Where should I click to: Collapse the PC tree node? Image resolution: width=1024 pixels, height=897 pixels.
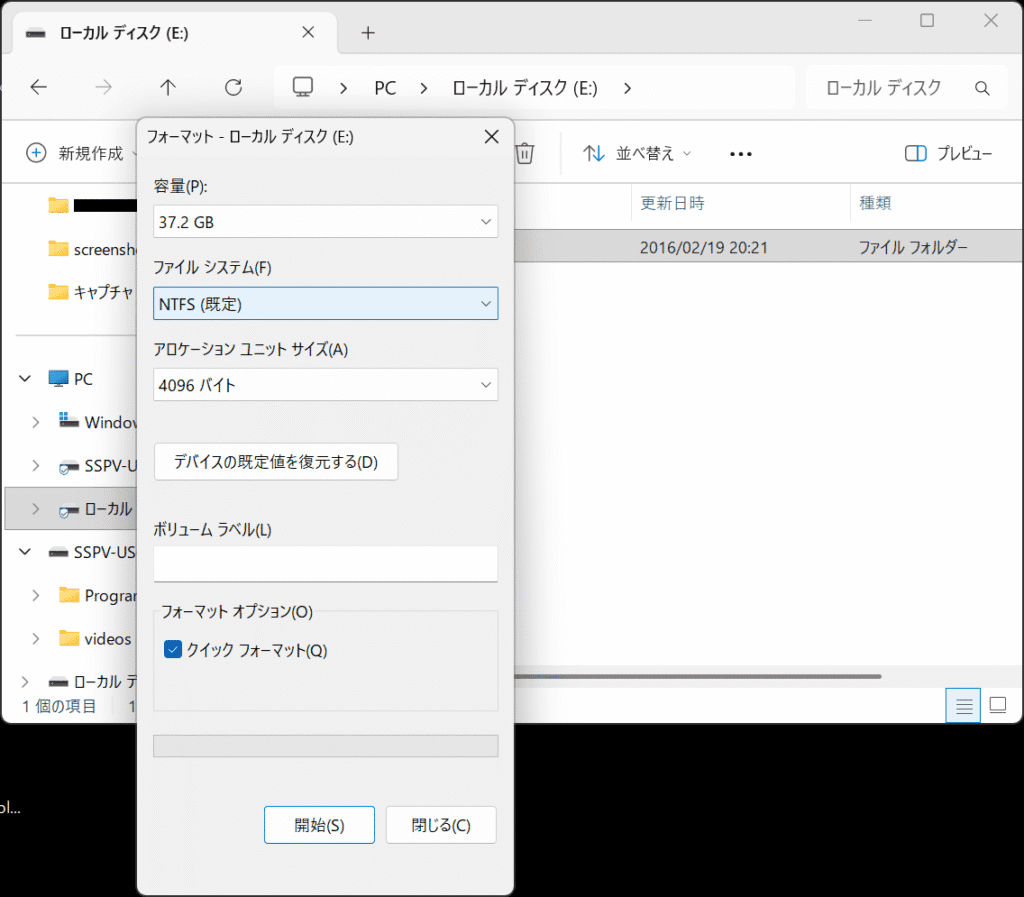coord(25,379)
